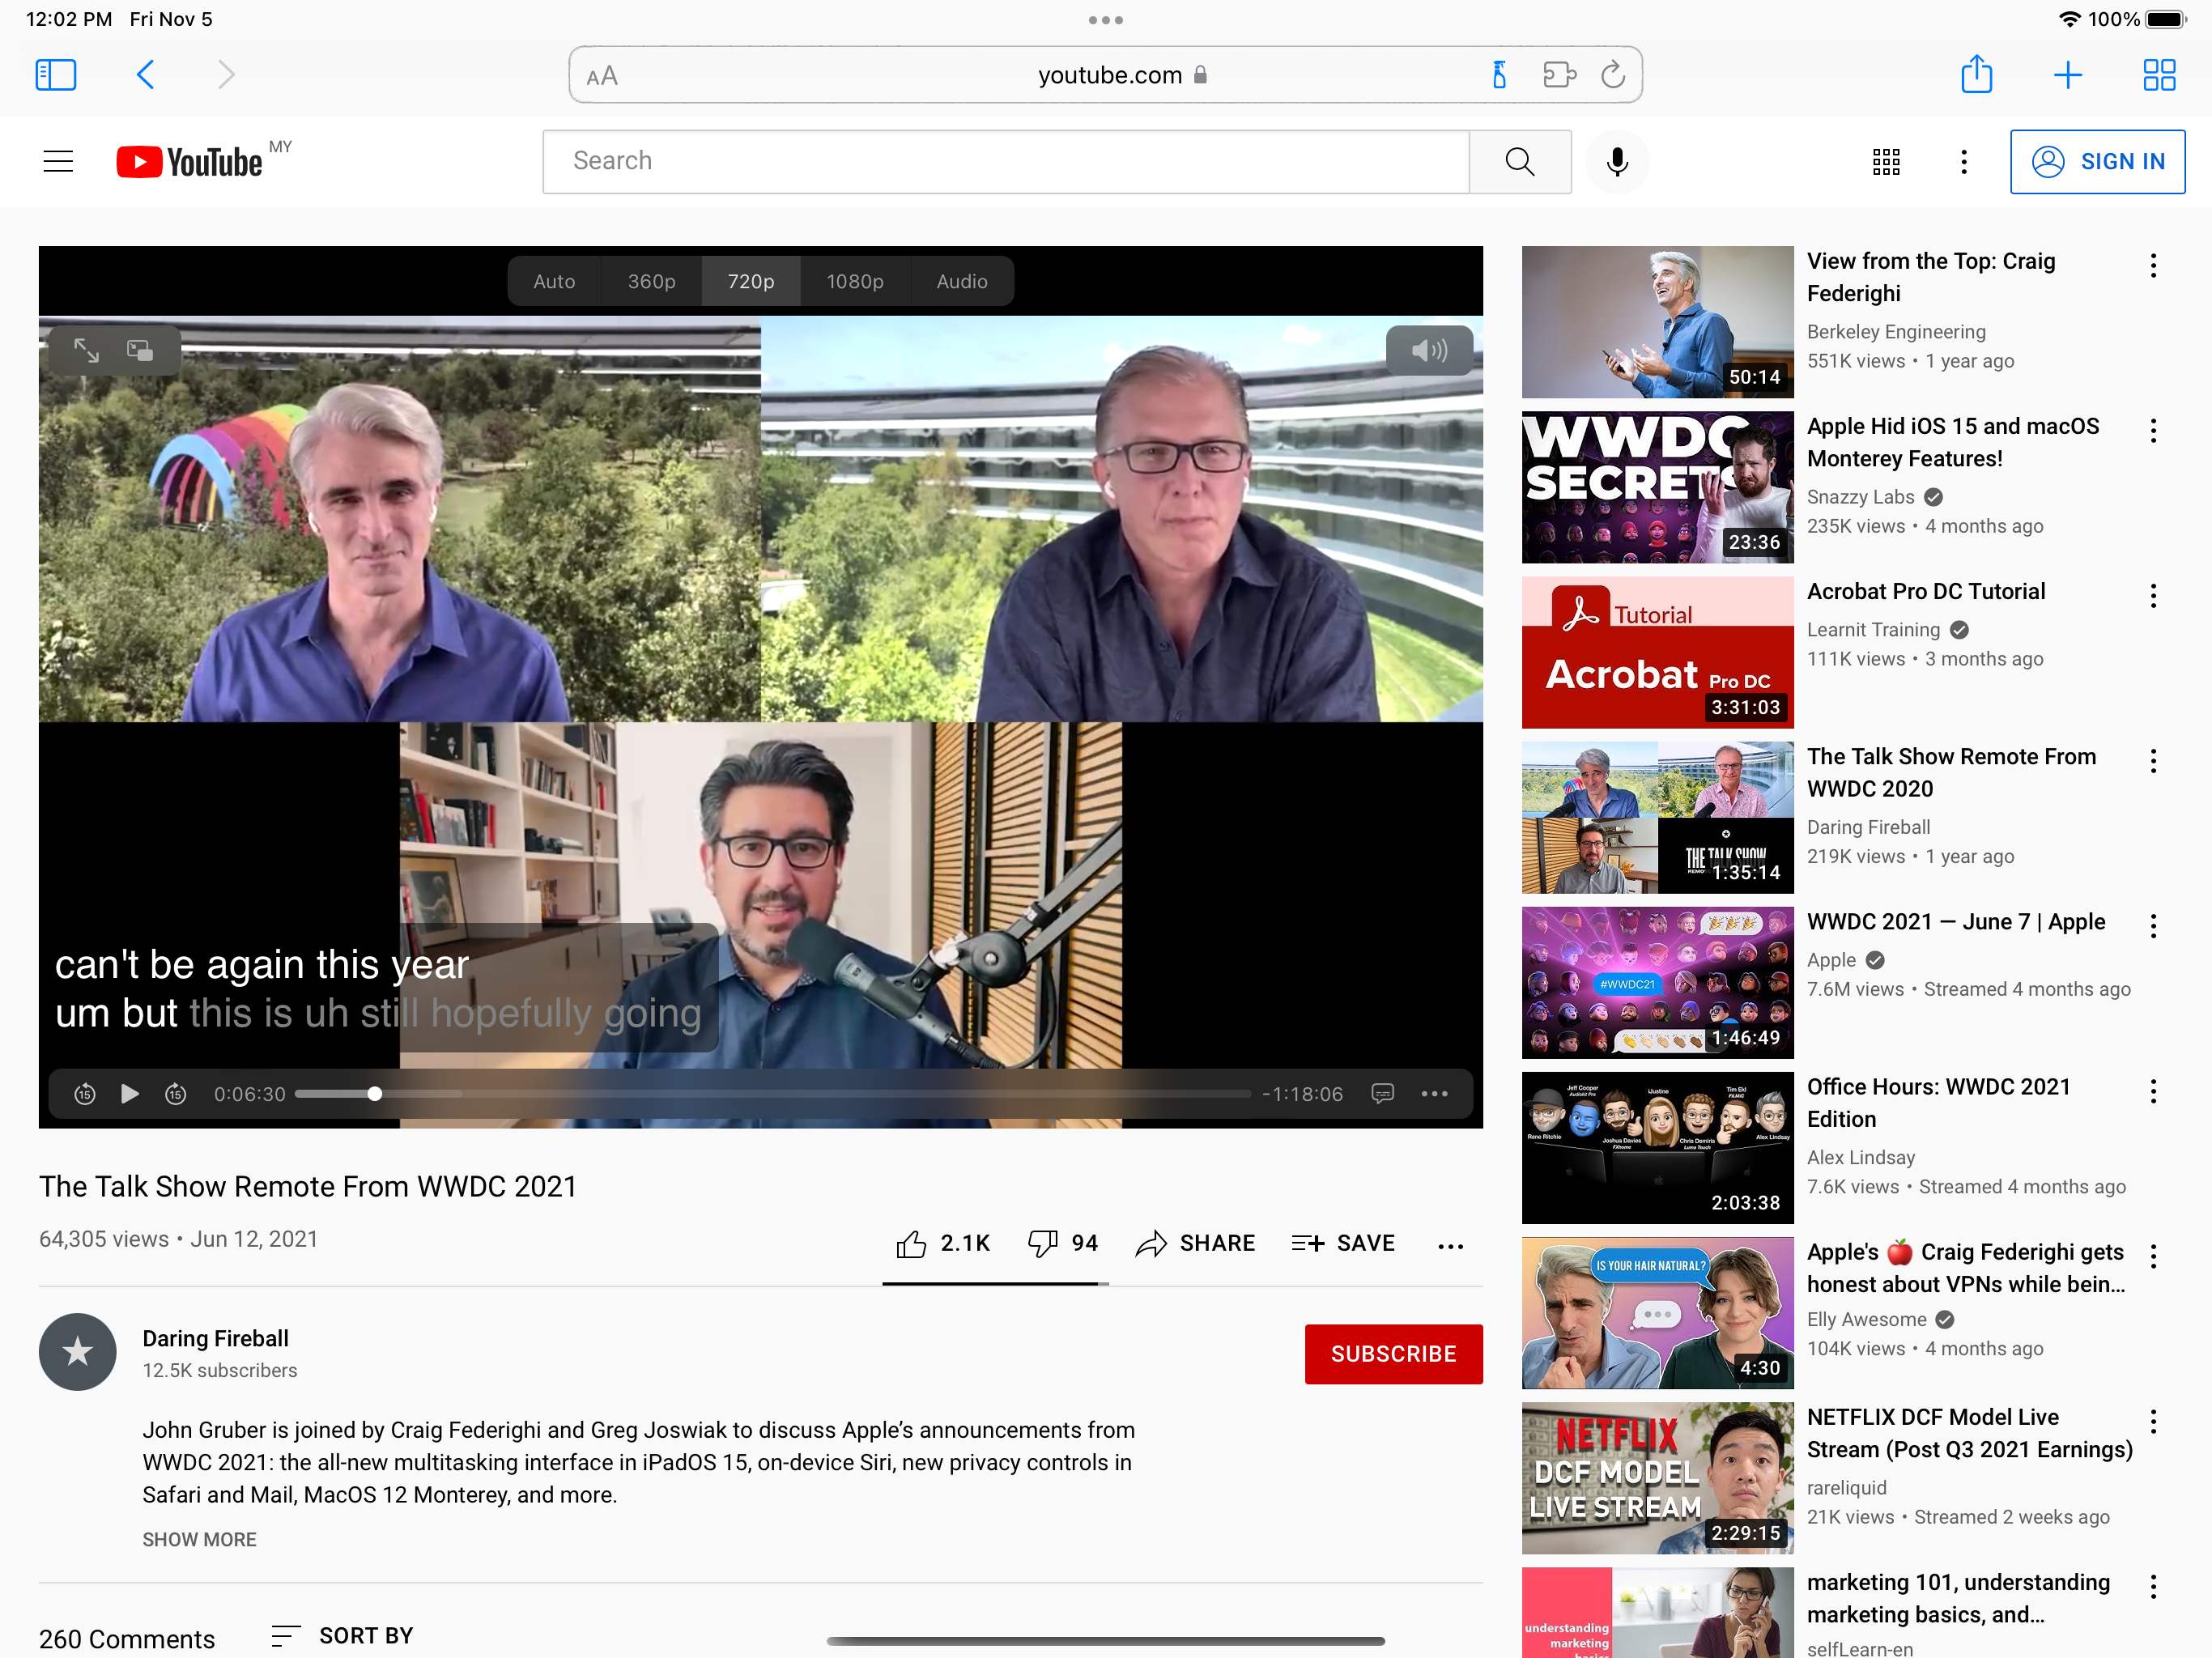Click the battery indicator in status bar
Screen dimensions: 2212x1658
2166,19
